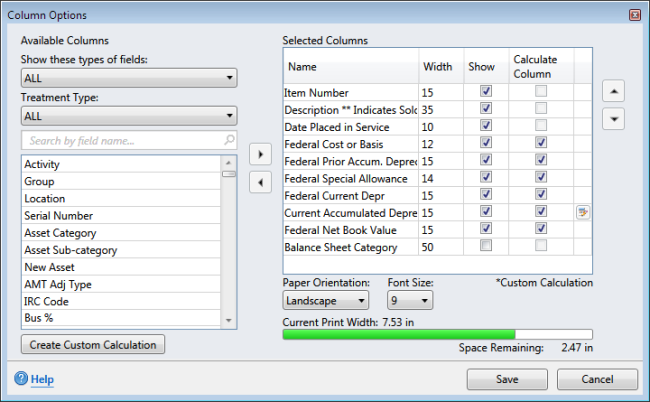Click the green print width progress bar
The width and height of the screenshot is (650, 402).
400,335
